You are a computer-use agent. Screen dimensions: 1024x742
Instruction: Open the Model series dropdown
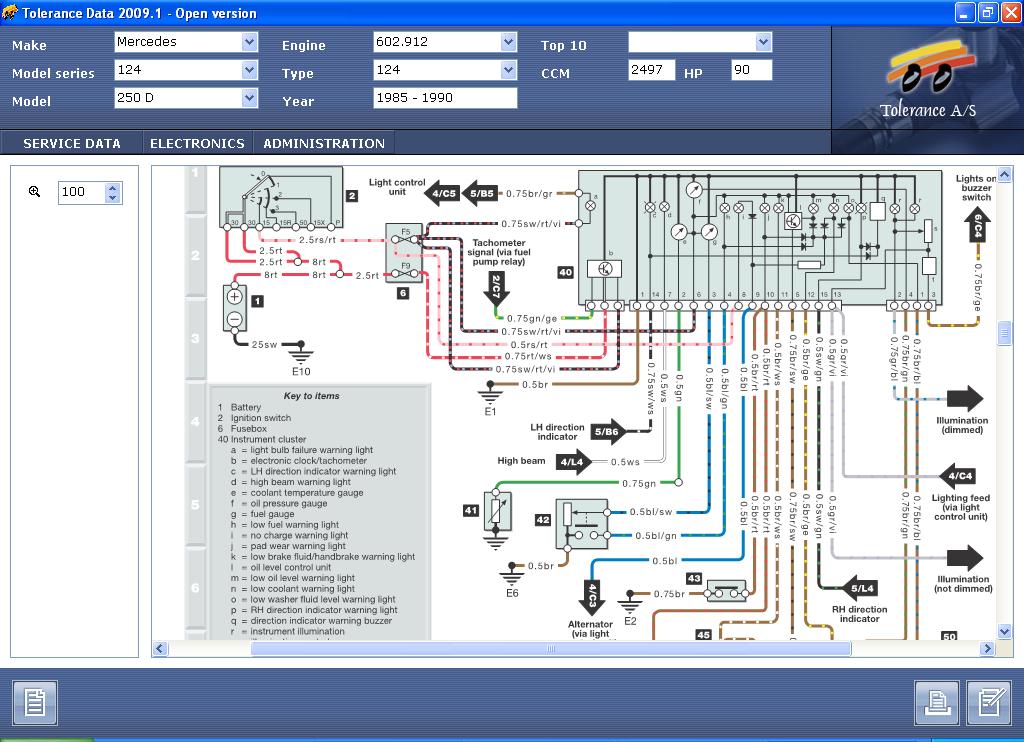249,70
